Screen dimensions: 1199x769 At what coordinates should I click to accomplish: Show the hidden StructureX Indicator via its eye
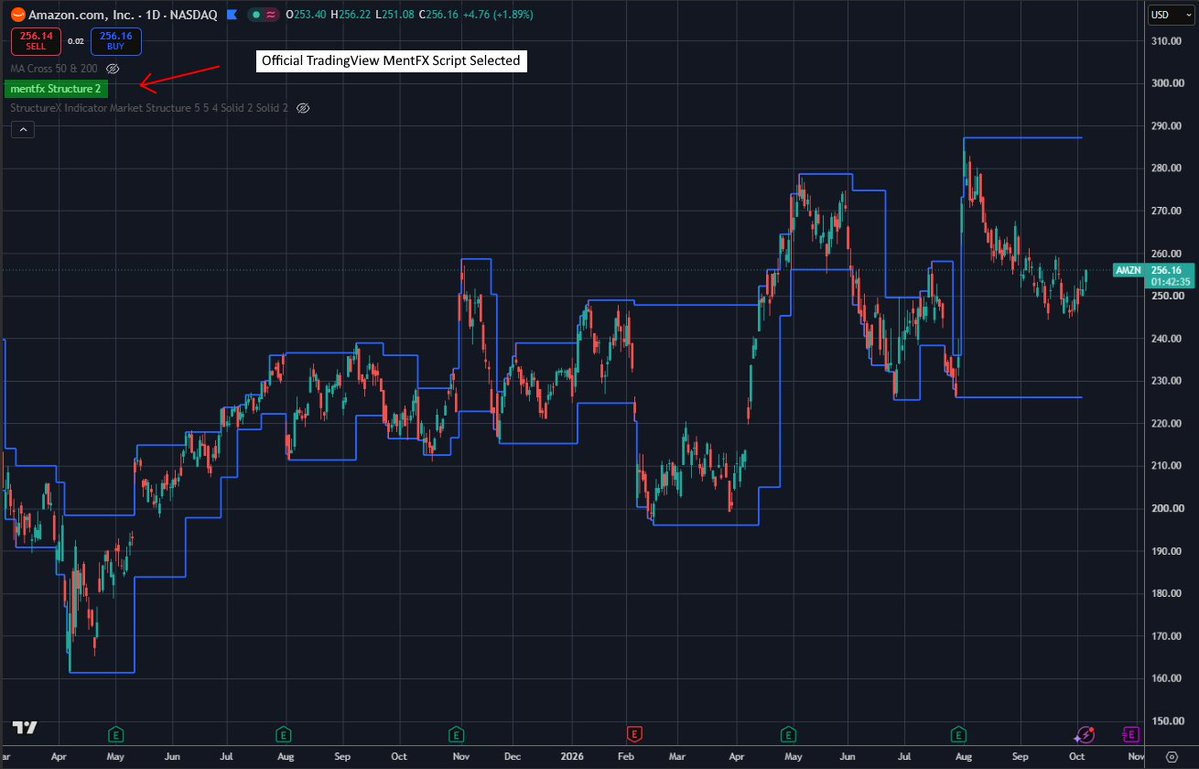coord(304,108)
